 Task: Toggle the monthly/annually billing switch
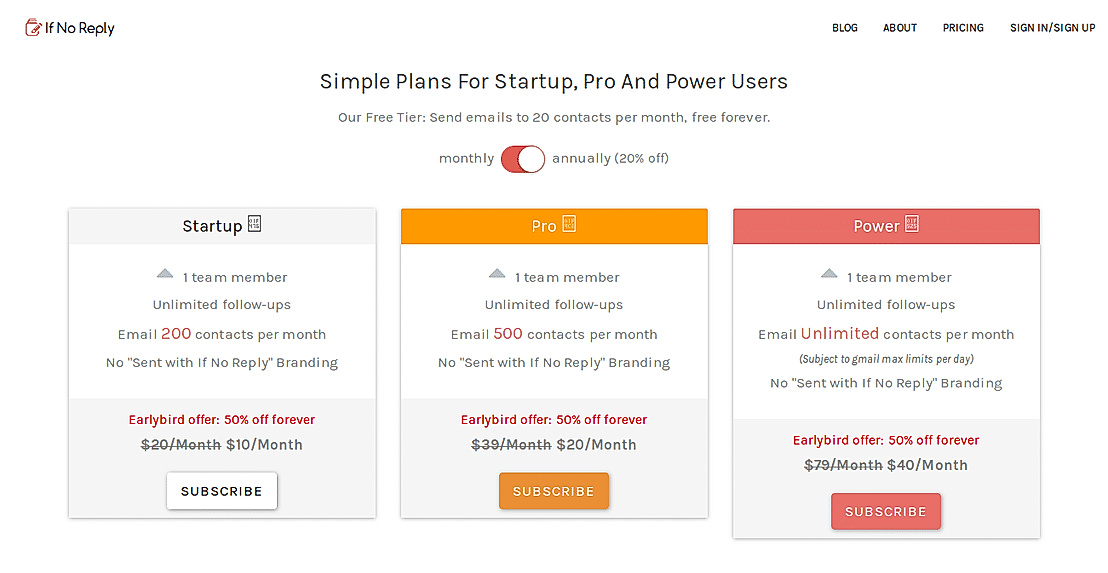pos(523,159)
